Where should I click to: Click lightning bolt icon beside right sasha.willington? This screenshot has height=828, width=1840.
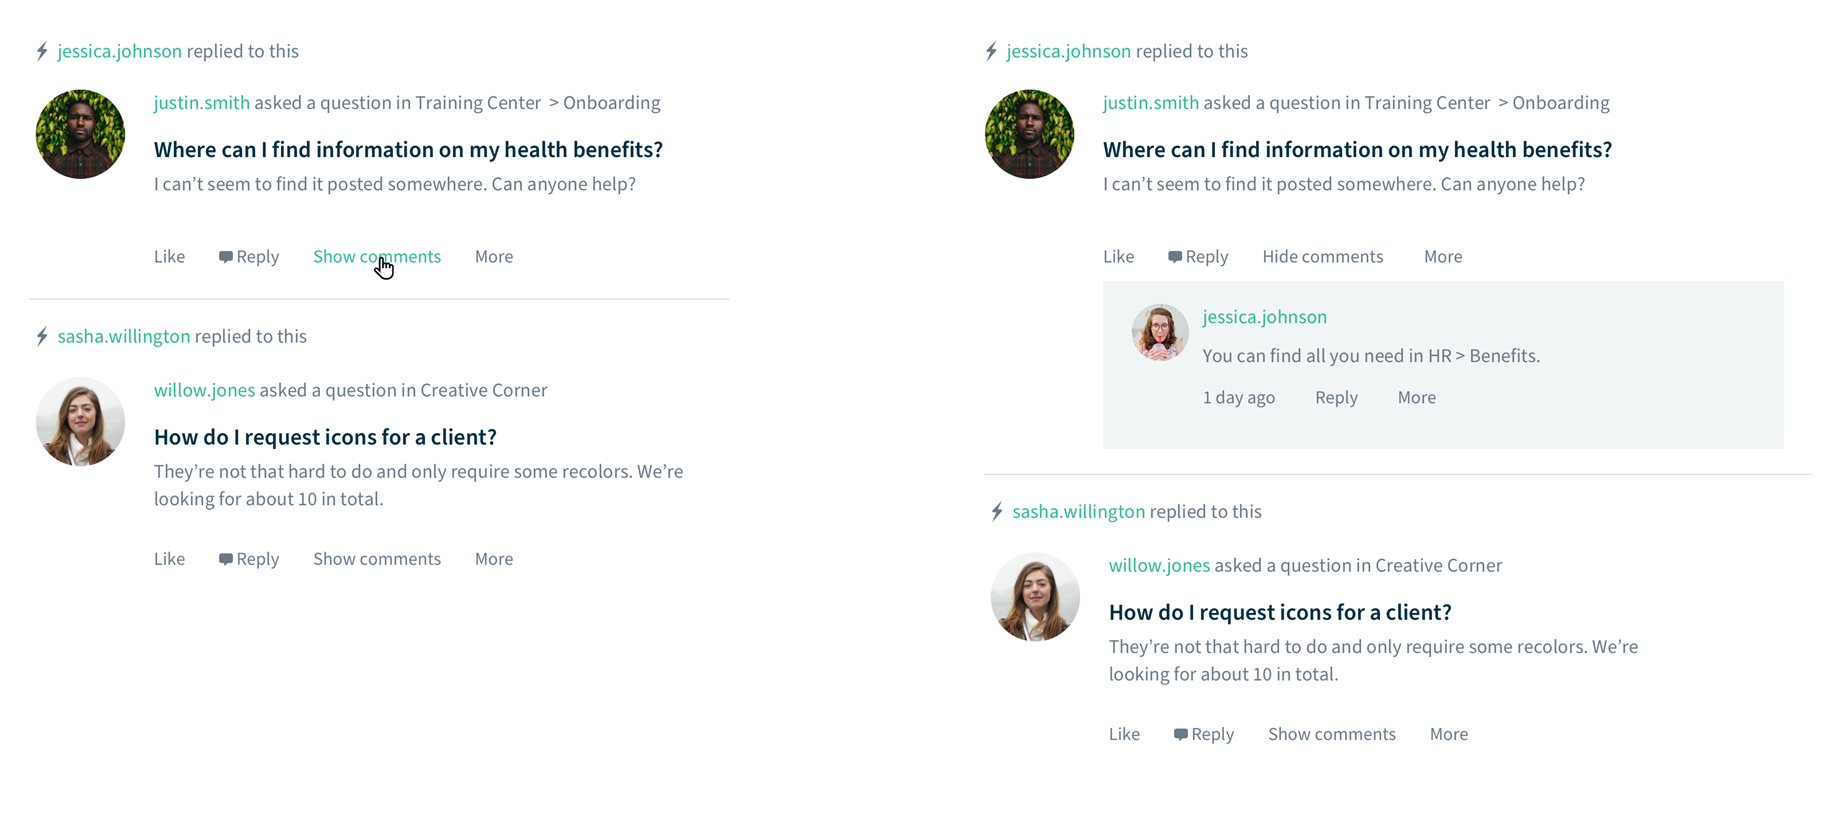pos(997,511)
